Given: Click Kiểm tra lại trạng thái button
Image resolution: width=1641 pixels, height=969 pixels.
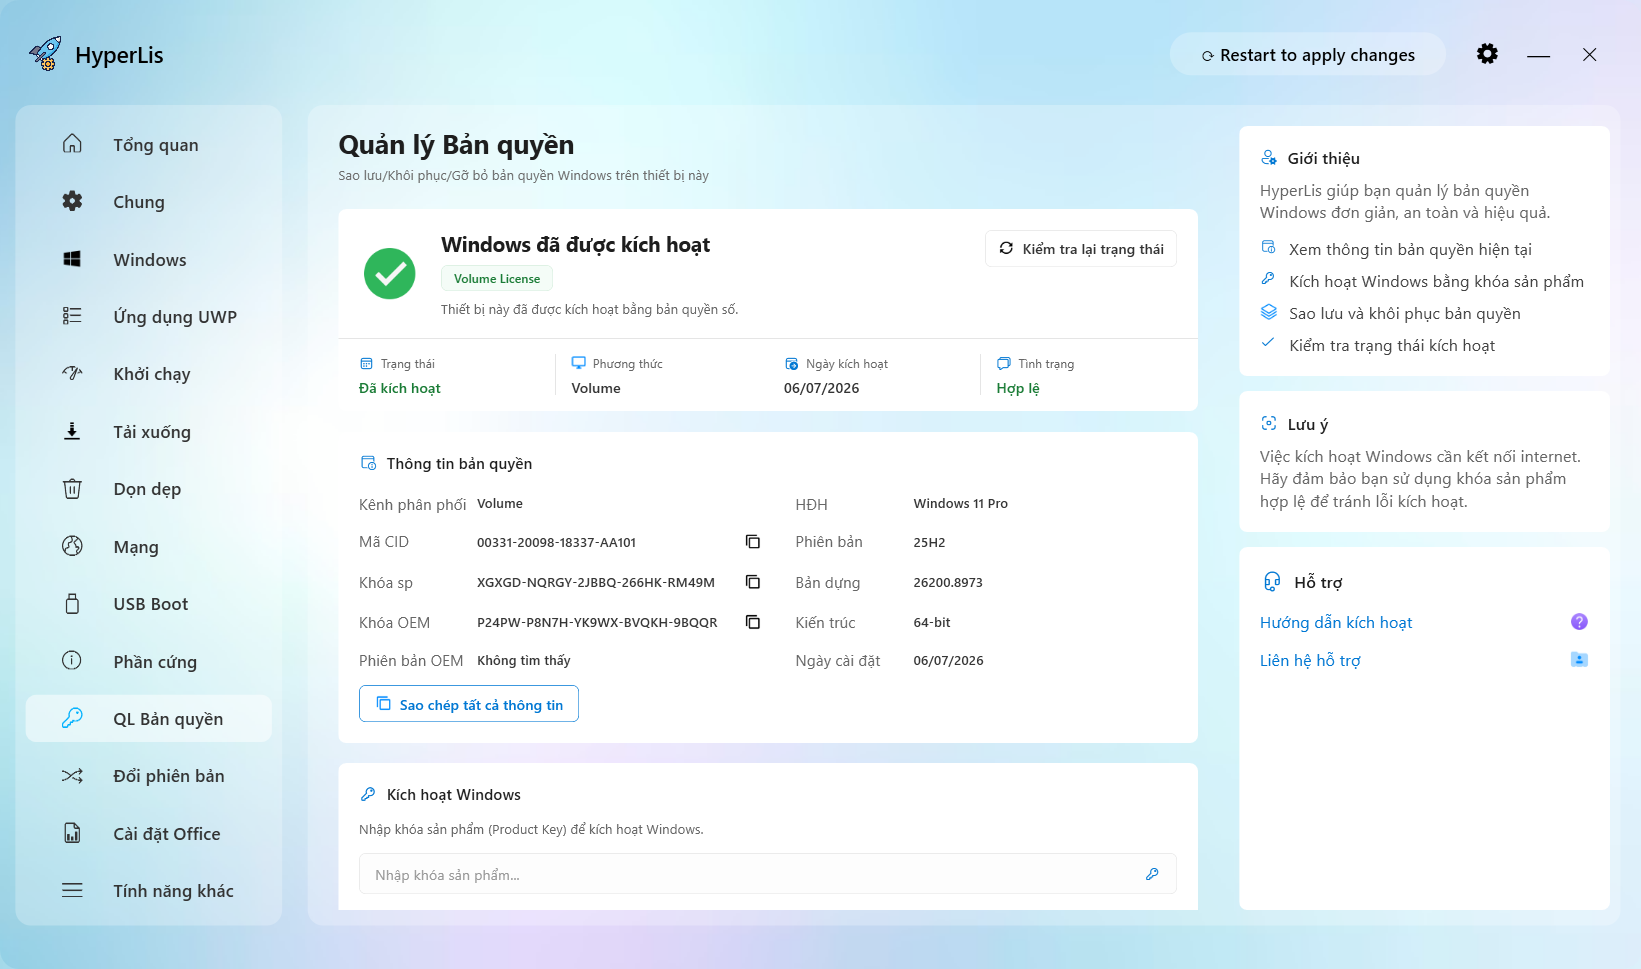Looking at the screenshot, I should [x=1081, y=249].
